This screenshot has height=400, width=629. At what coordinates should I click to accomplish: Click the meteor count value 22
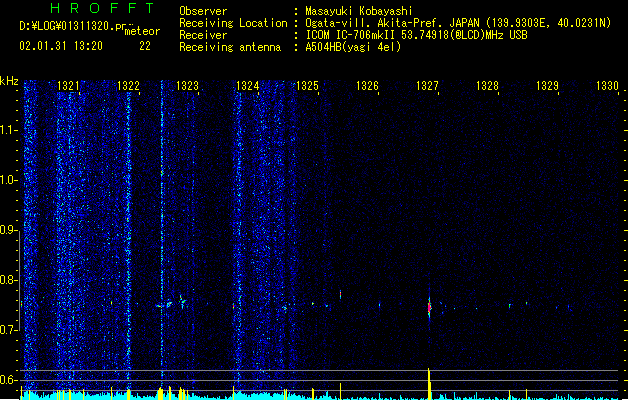pos(145,46)
